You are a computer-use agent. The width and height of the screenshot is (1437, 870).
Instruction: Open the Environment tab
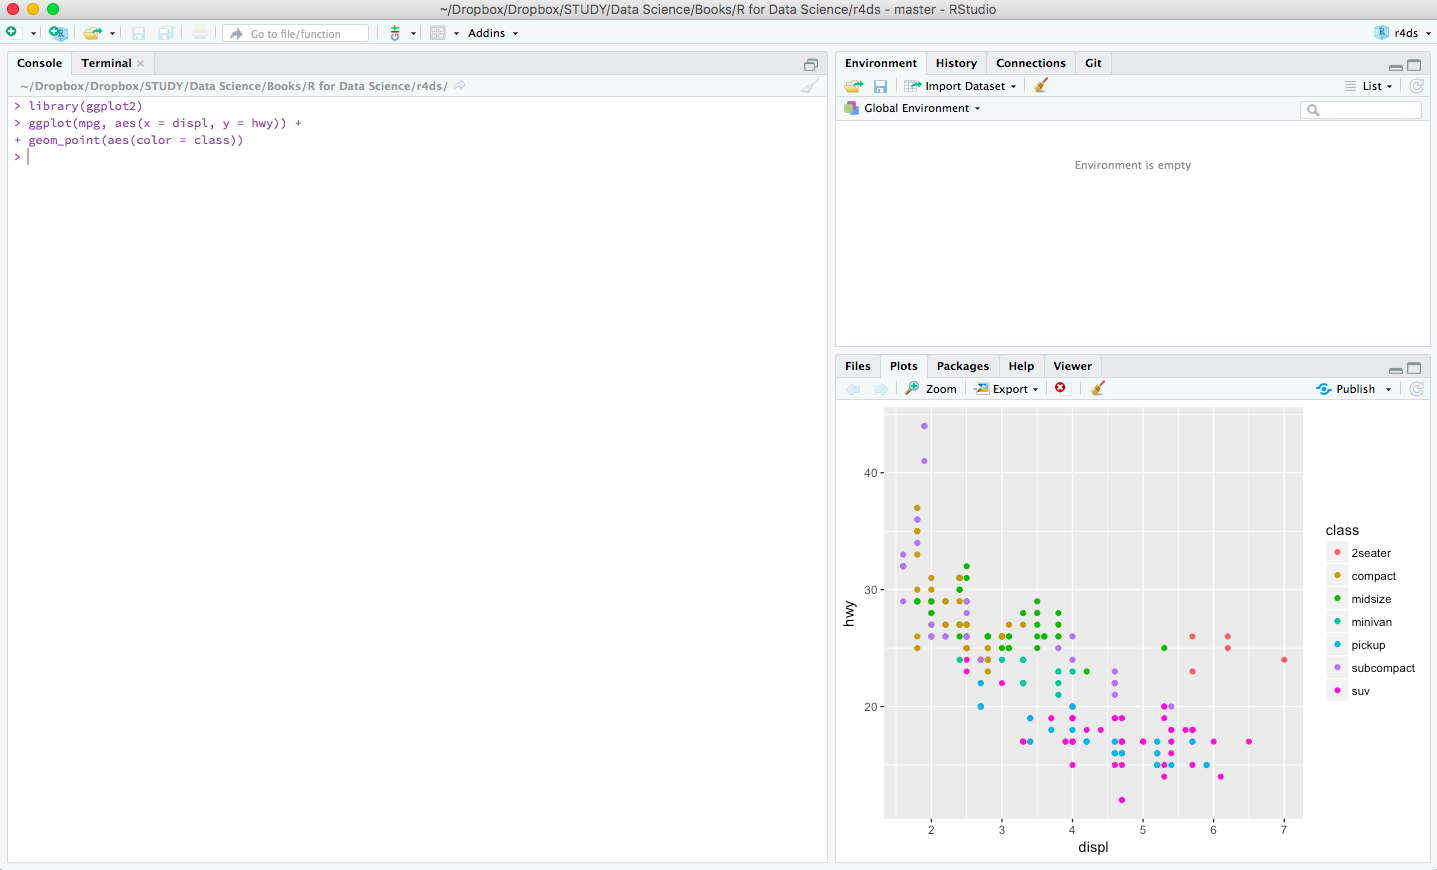881,63
